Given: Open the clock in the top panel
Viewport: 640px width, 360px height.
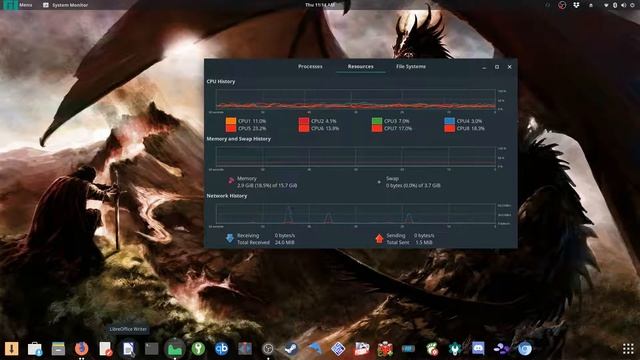Looking at the screenshot, I should tap(320, 5).
